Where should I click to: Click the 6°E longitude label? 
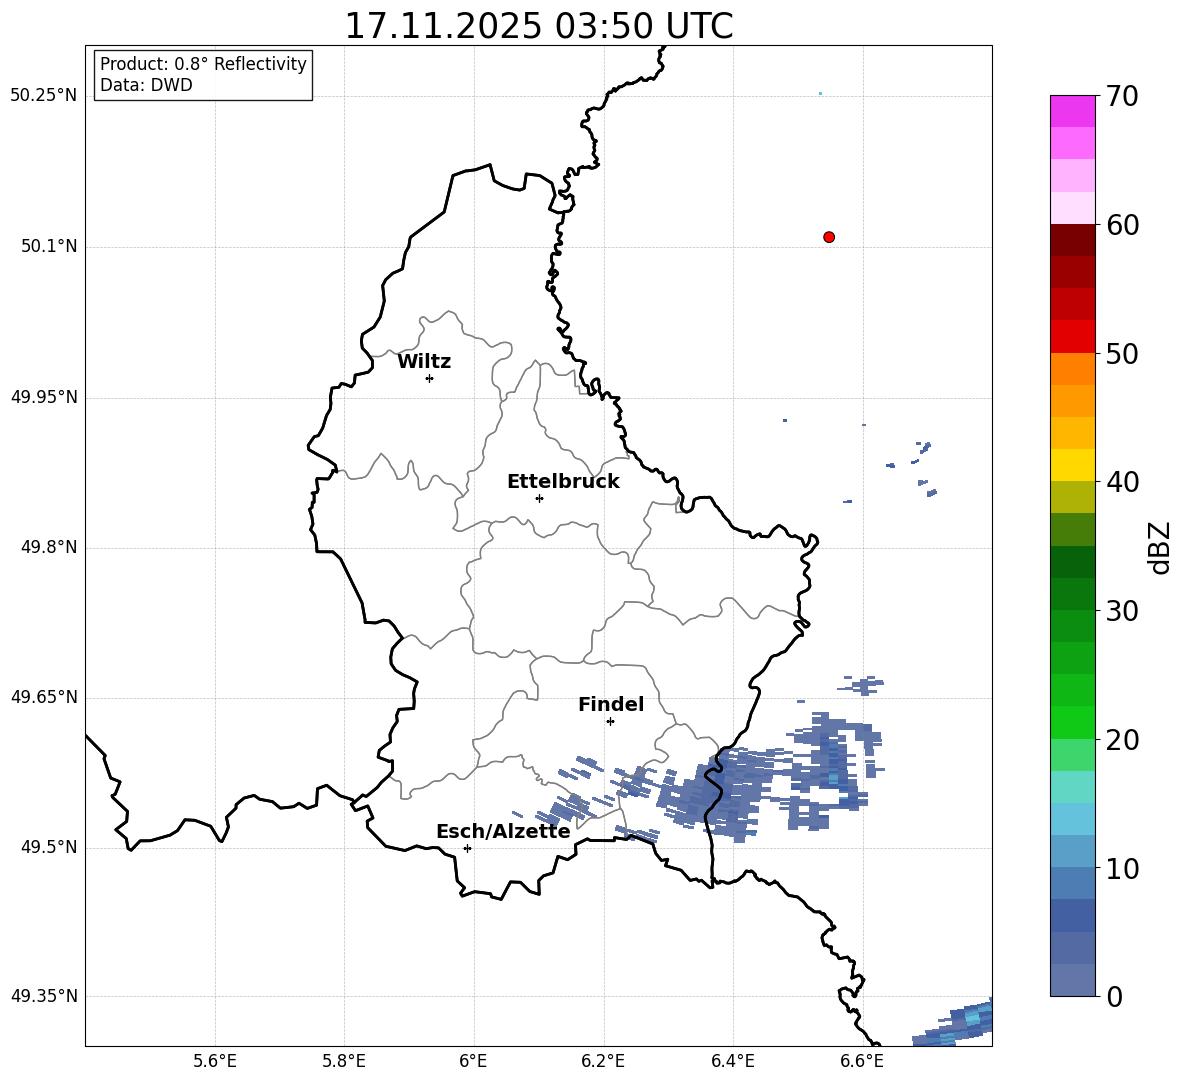(x=473, y=1061)
